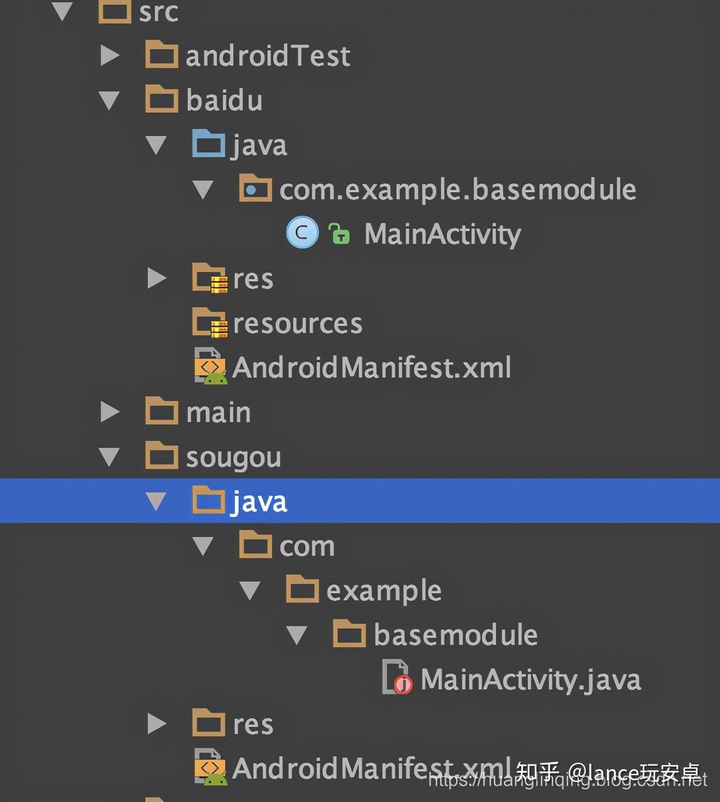Select the MainActivity class label
This screenshot has height=802, width=720.
click(x=442, y=234)
